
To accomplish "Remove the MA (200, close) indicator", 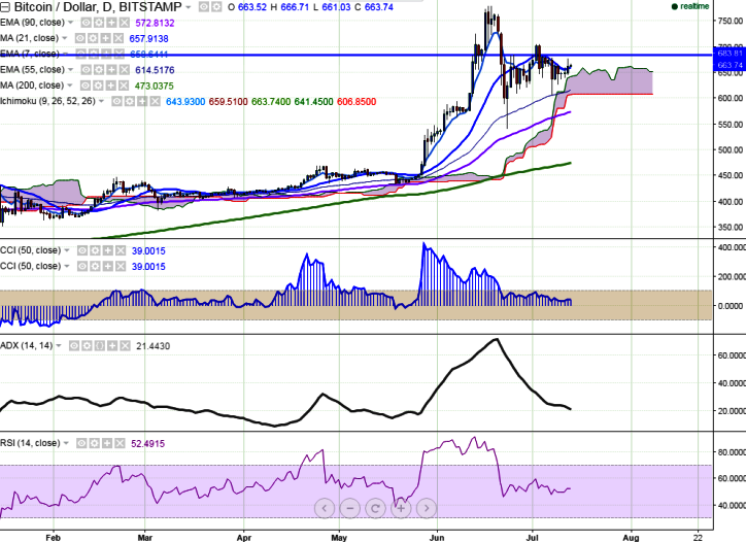I will (123, 86).
